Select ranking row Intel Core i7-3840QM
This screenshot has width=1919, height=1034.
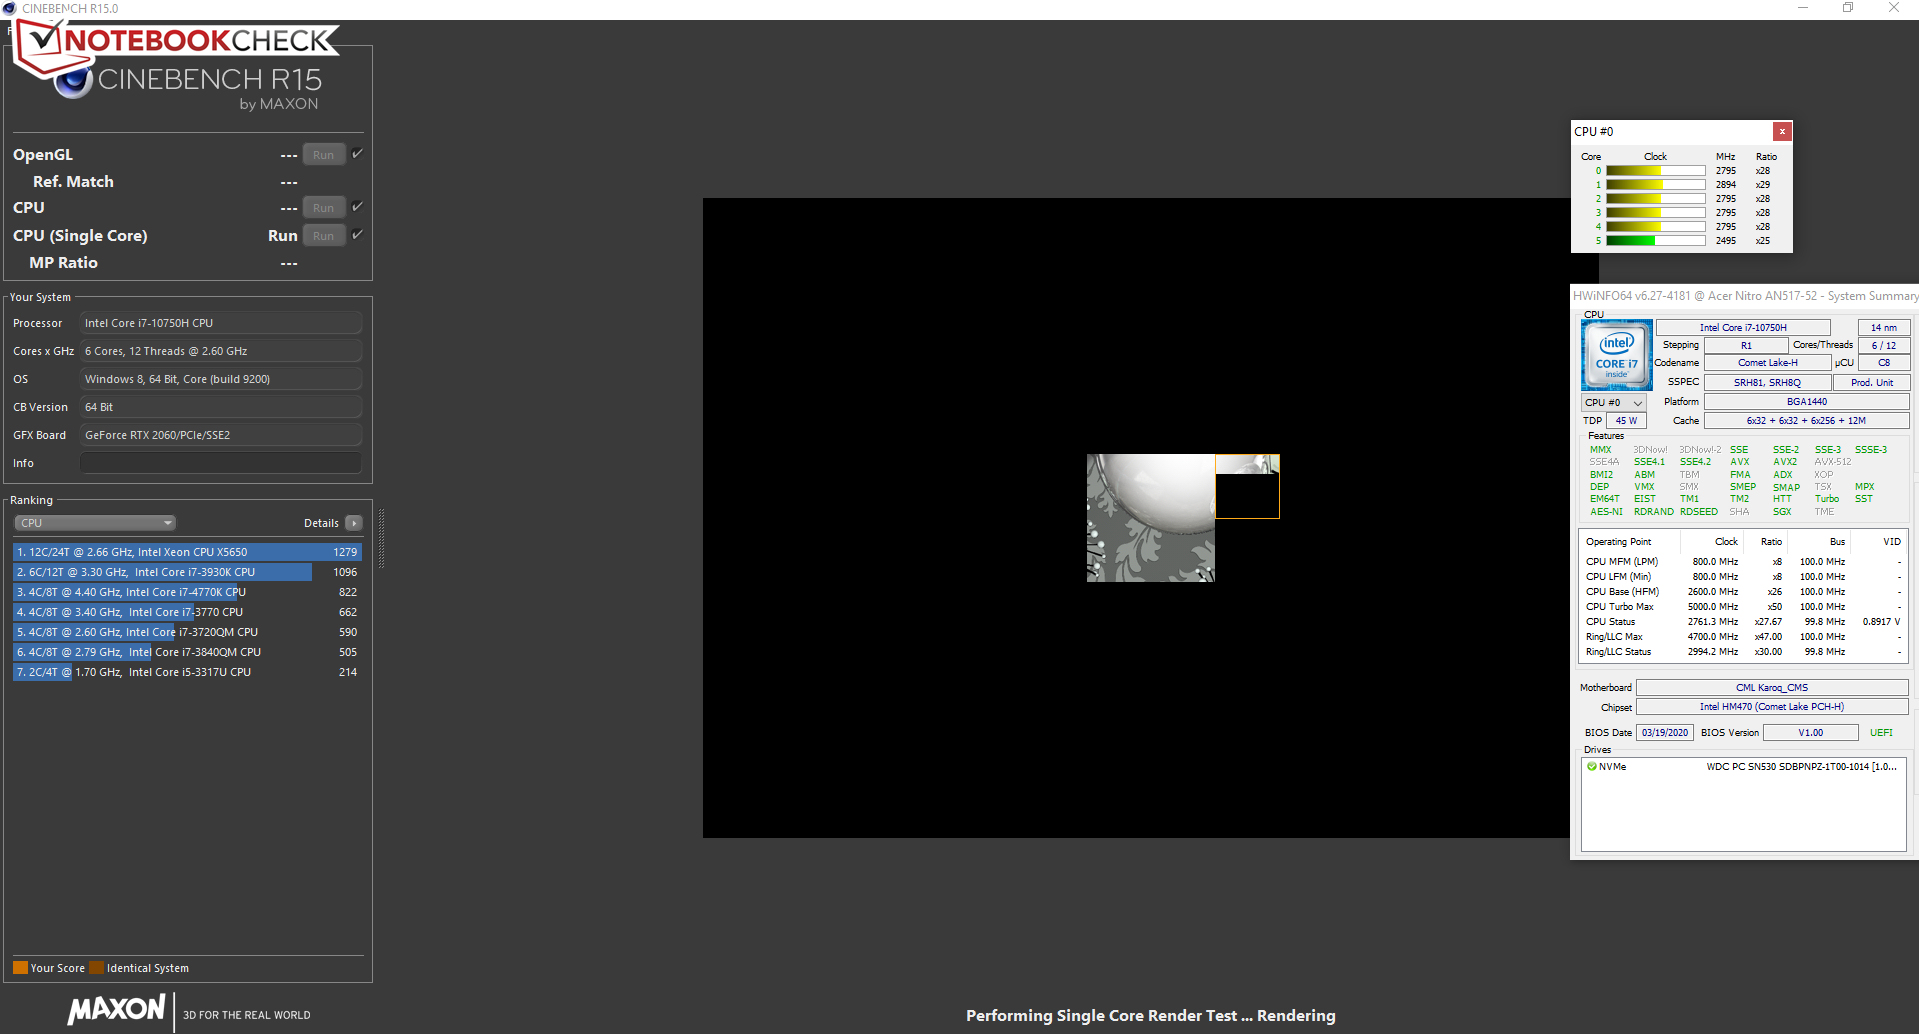coord(187,652)
